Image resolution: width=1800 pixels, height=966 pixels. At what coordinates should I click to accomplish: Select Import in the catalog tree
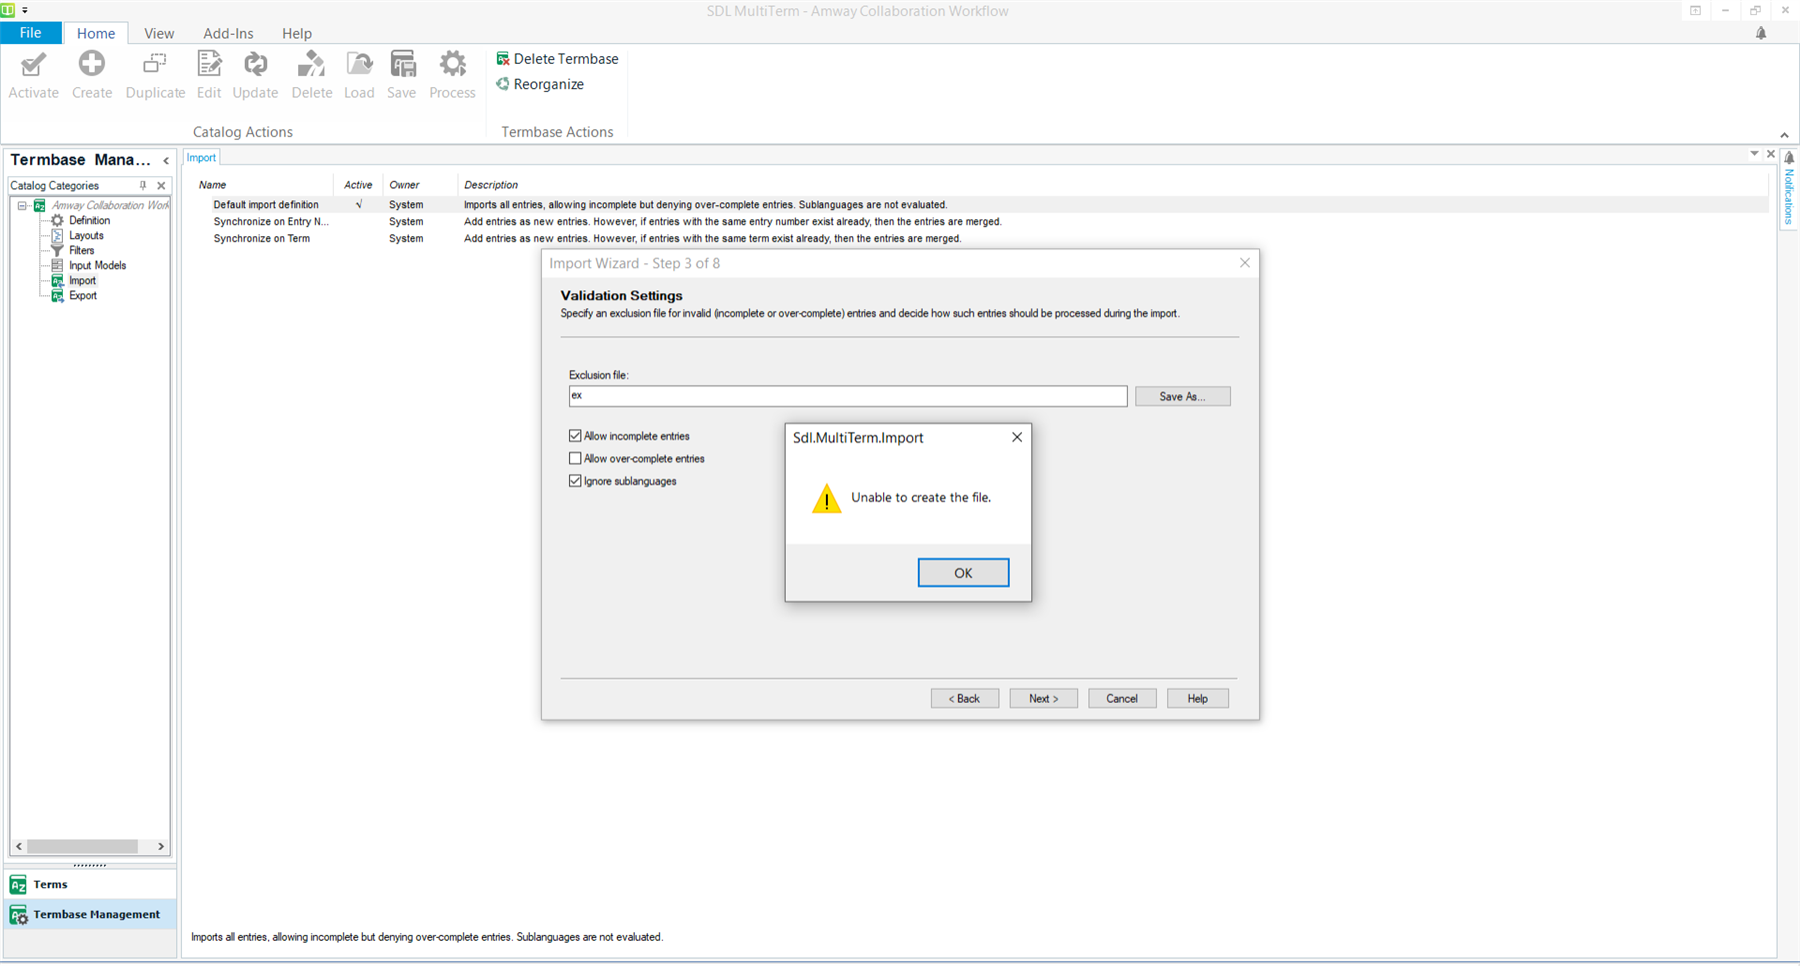pyautogui.click(x=82, y=281)
